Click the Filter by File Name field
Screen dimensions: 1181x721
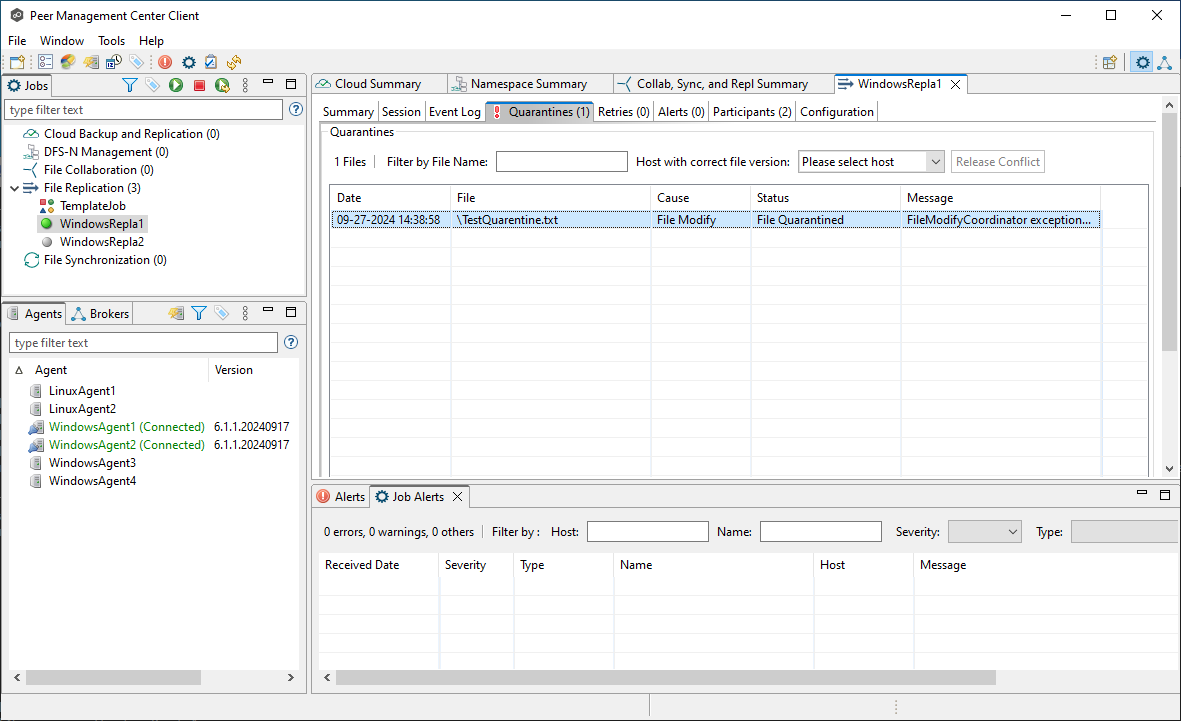[x=561, y=162]
